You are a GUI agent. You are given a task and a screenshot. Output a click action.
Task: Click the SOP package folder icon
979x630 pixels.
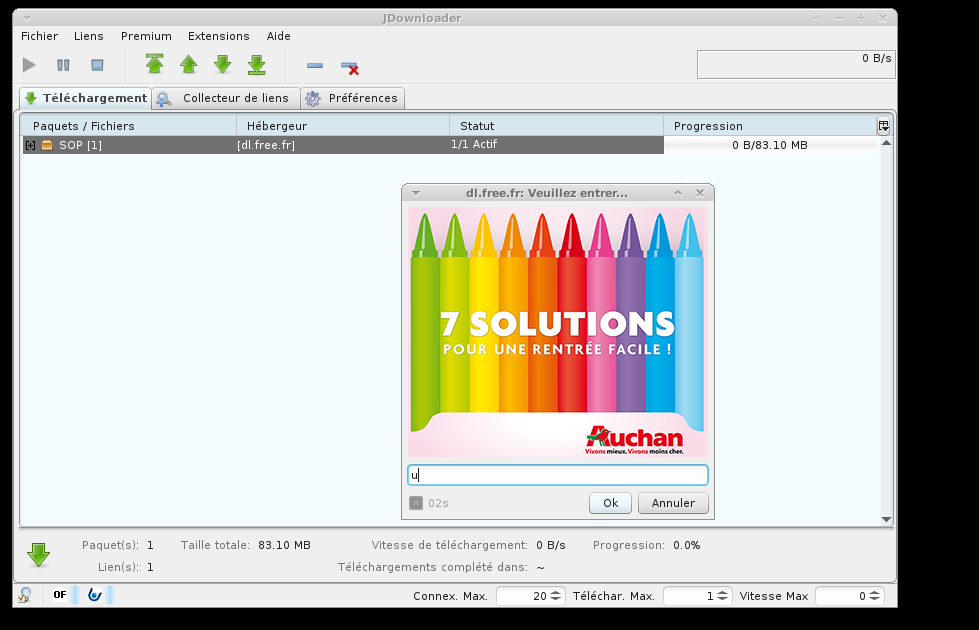click(47, 145)
